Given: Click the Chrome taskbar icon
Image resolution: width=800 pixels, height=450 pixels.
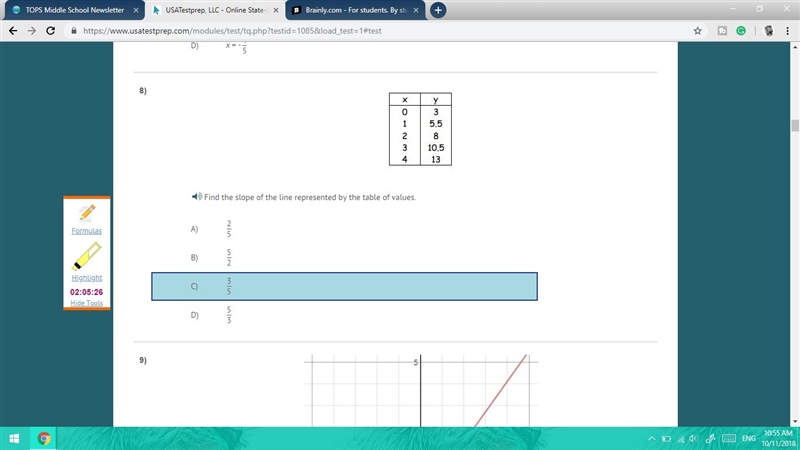Looking at the screenshot, I should (x=44, y=438).
